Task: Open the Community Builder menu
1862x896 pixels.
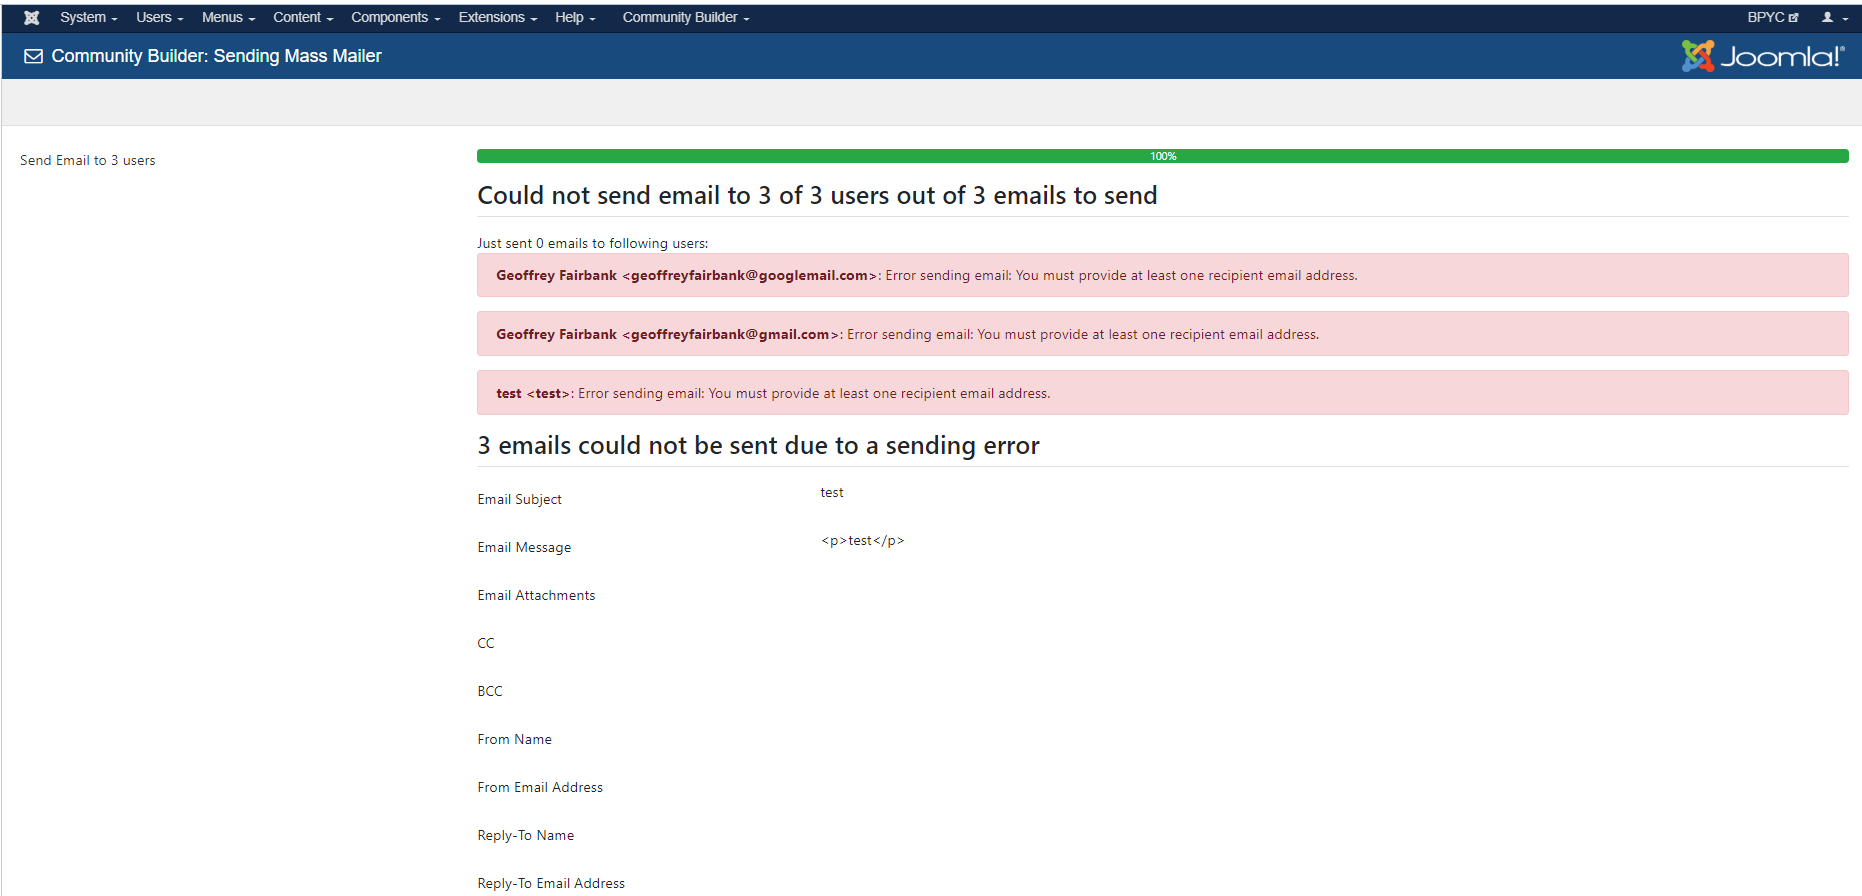Action: (x=686, y=17)
